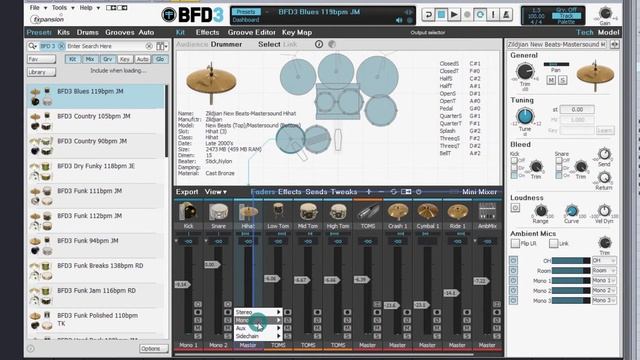The width and height of the screenshot is (640, 360).
Task: Click the blue stop transport button
Action: (441, 15)
